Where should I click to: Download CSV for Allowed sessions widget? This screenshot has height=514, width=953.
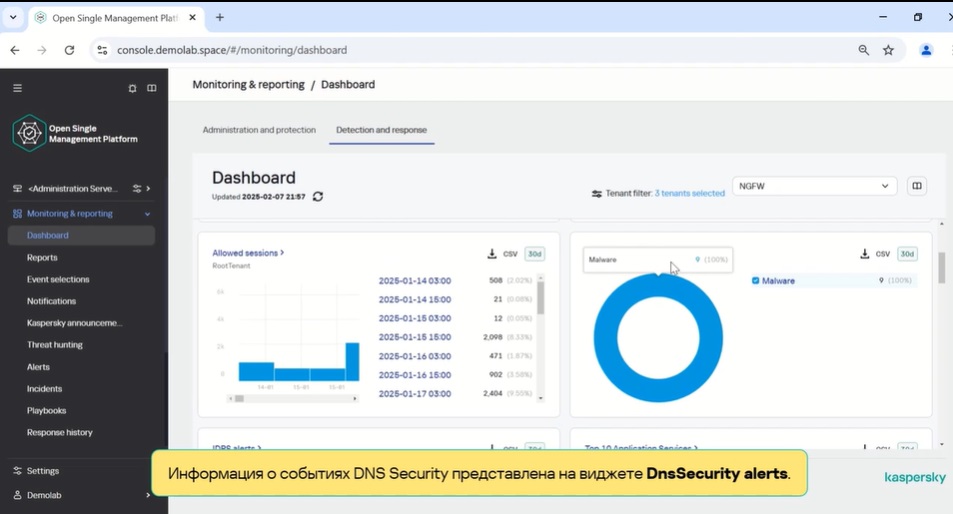pos(503,254)
